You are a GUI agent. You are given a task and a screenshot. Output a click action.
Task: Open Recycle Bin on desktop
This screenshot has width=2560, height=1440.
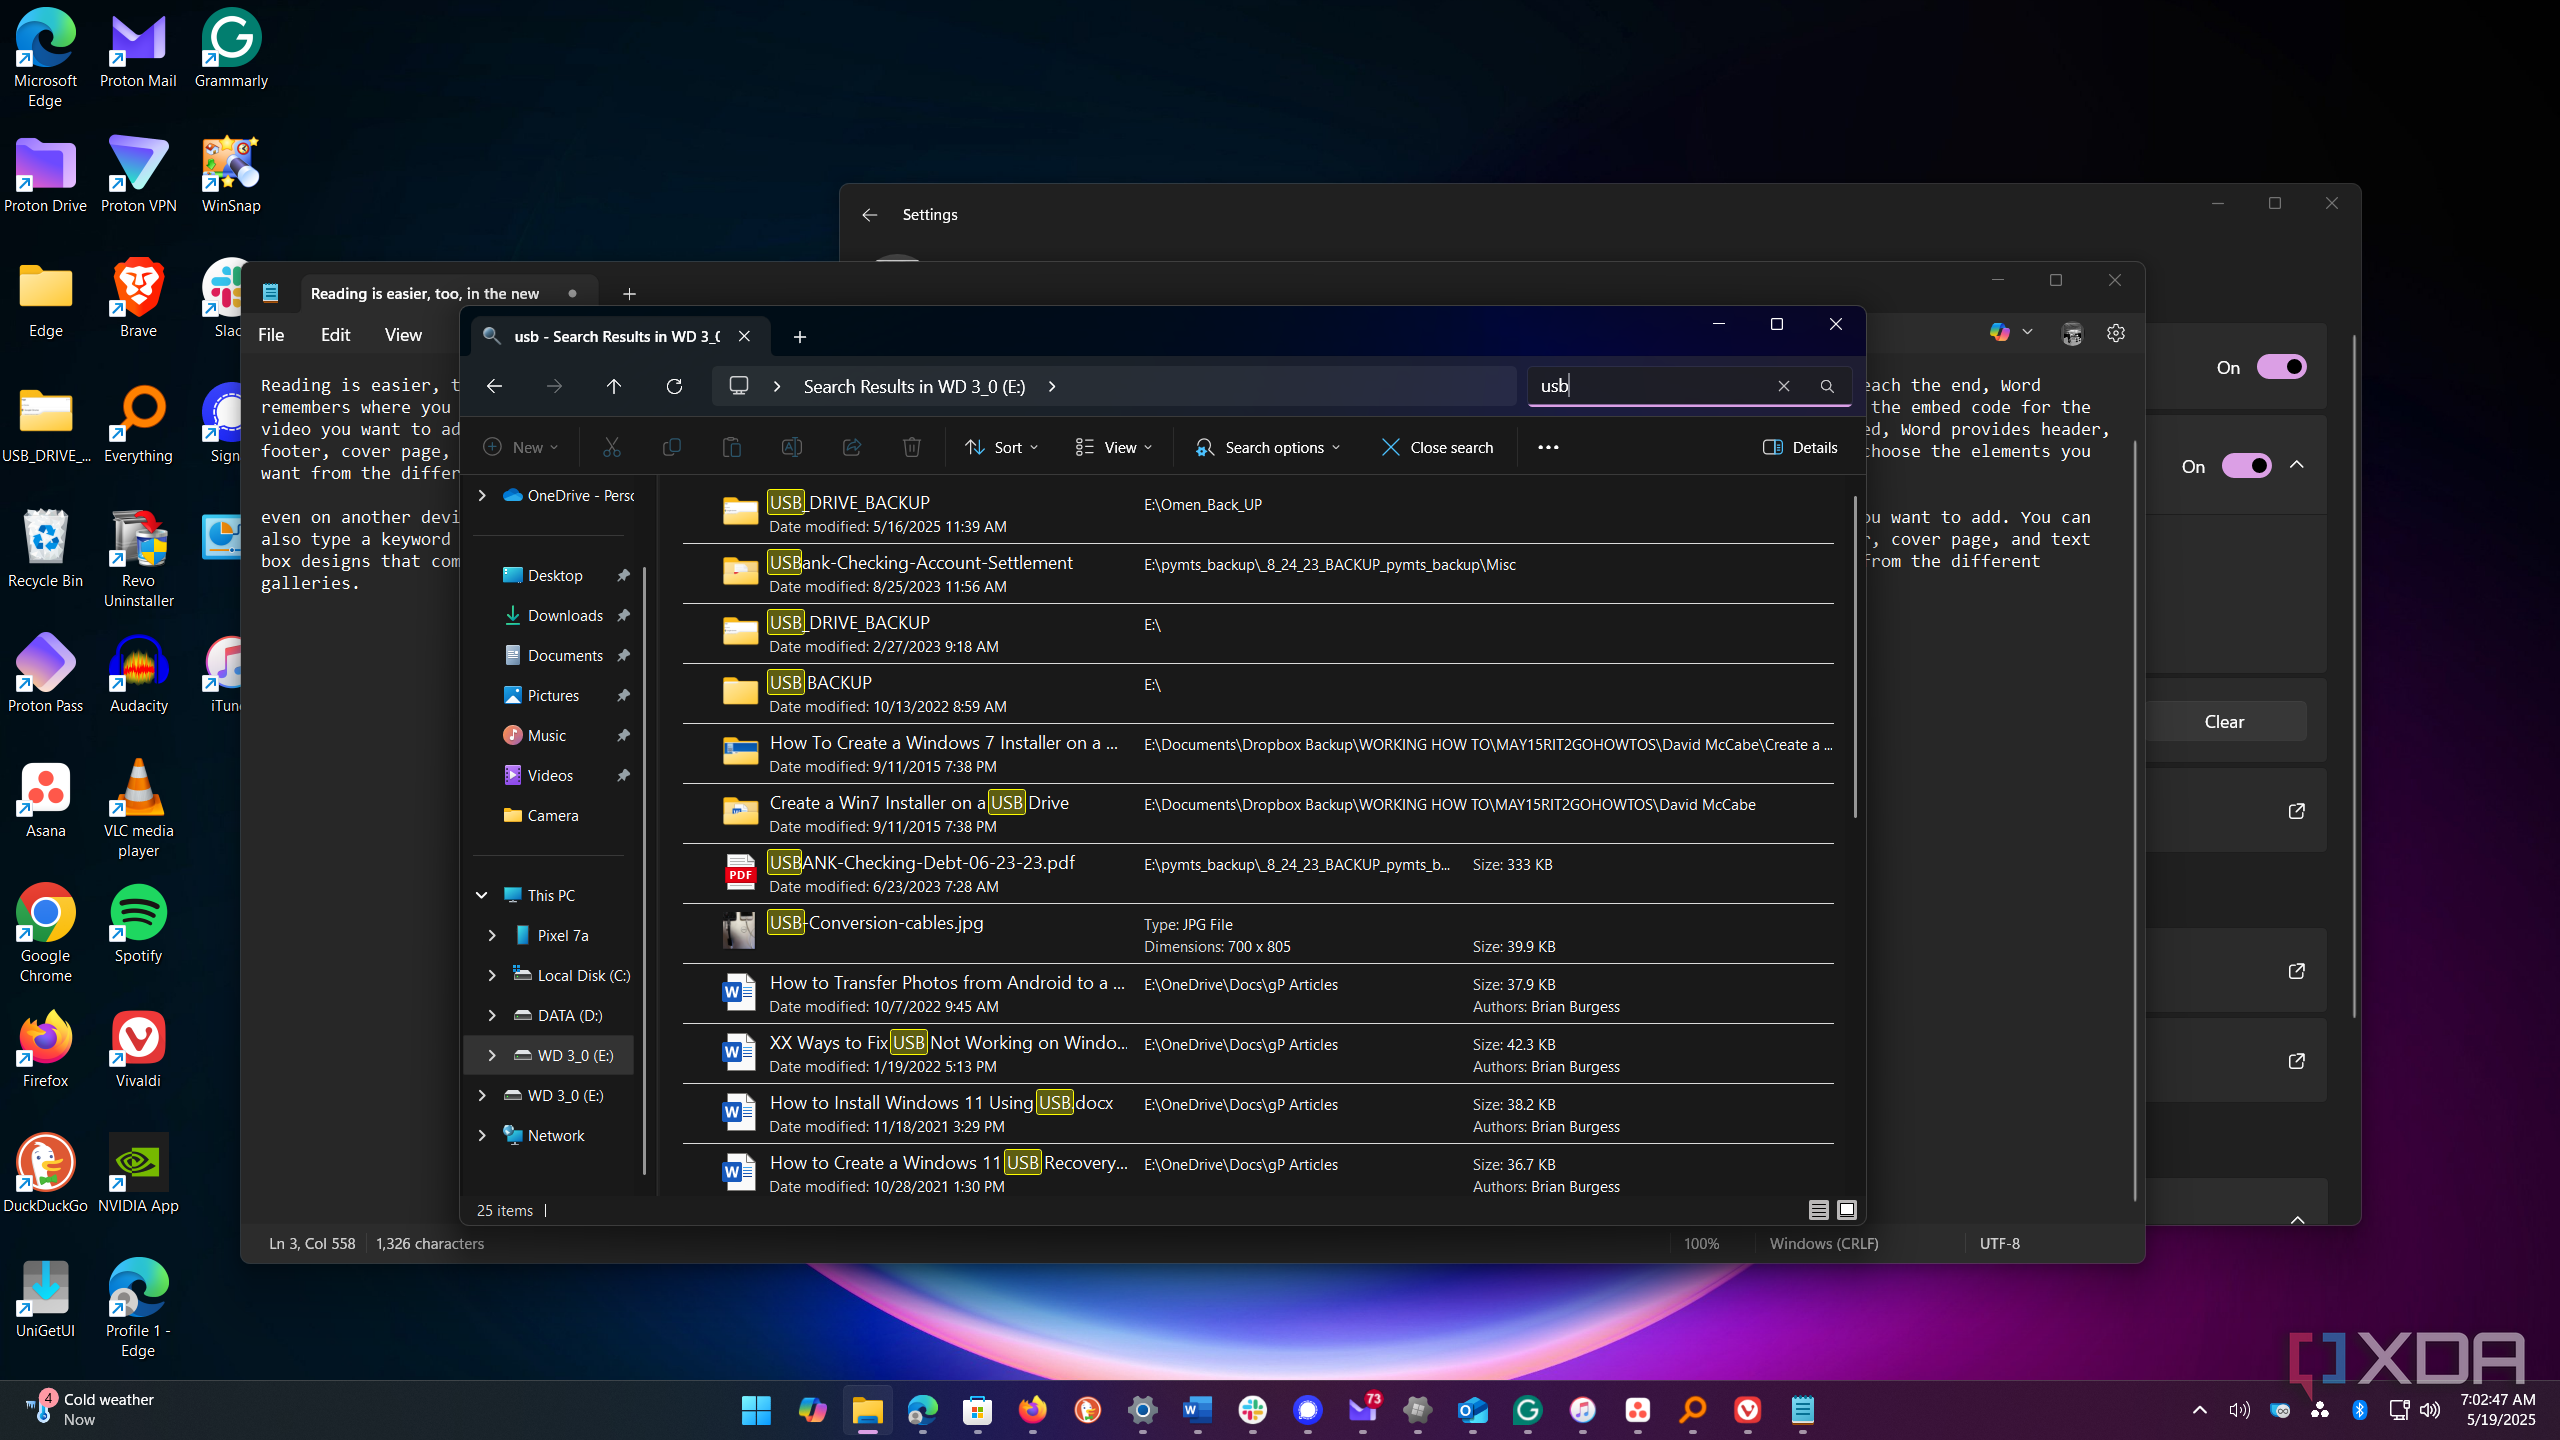45,549
